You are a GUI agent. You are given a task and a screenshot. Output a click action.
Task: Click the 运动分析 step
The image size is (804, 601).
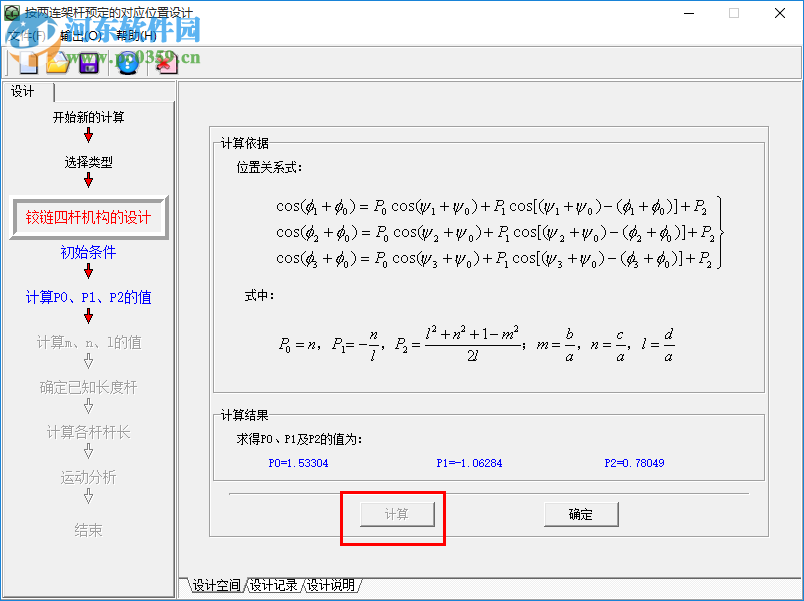88,477
